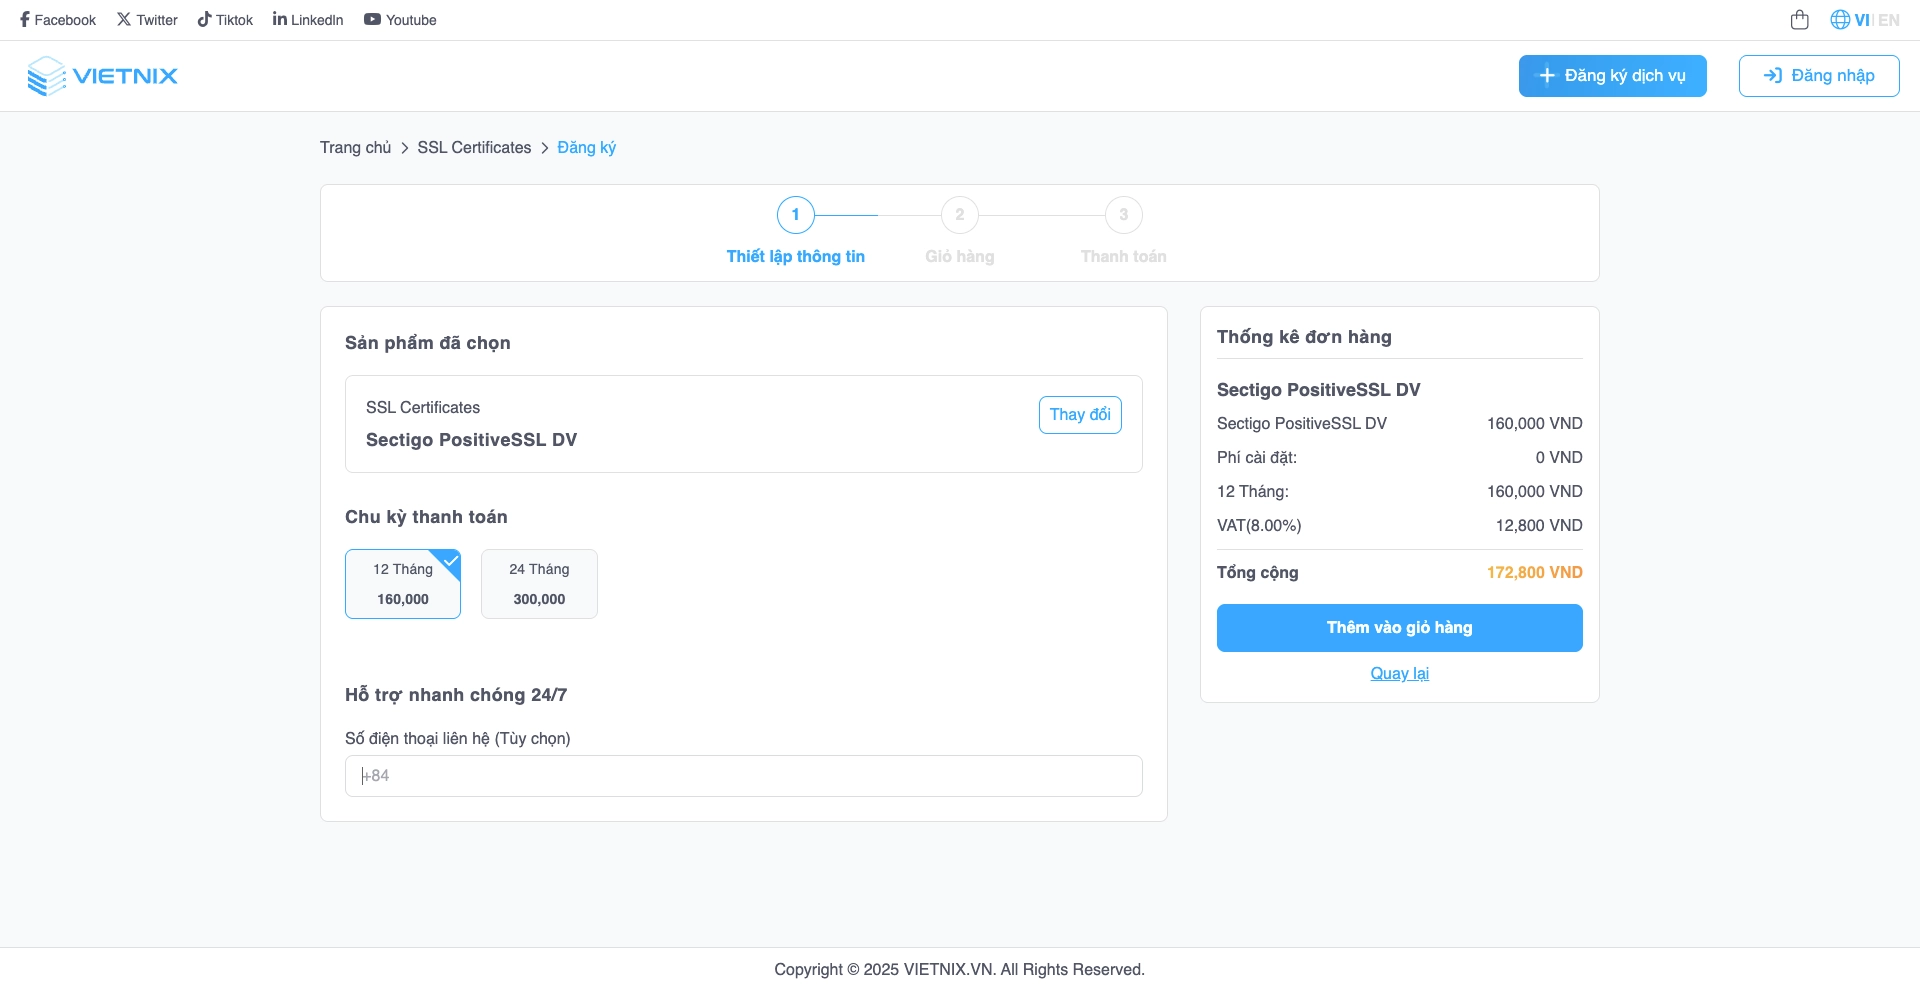The image size is (1920, 992).
Task: Click the Thêm vào giỏ hàng button
Action: (1399, 628)
